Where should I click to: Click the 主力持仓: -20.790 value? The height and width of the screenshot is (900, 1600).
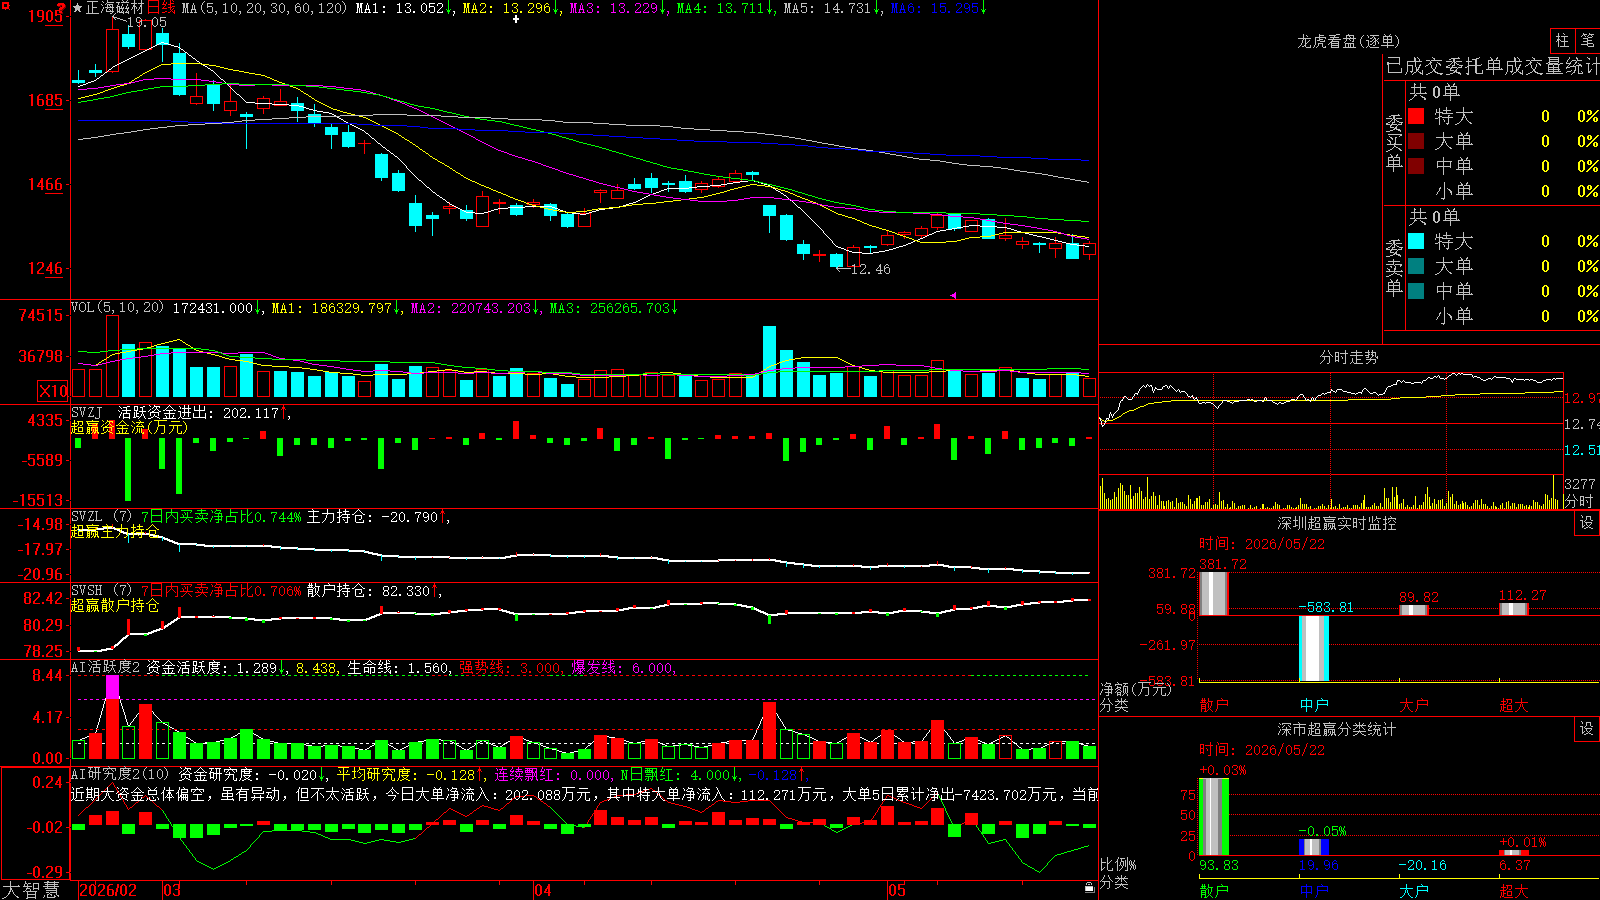[x=373, y=517]
